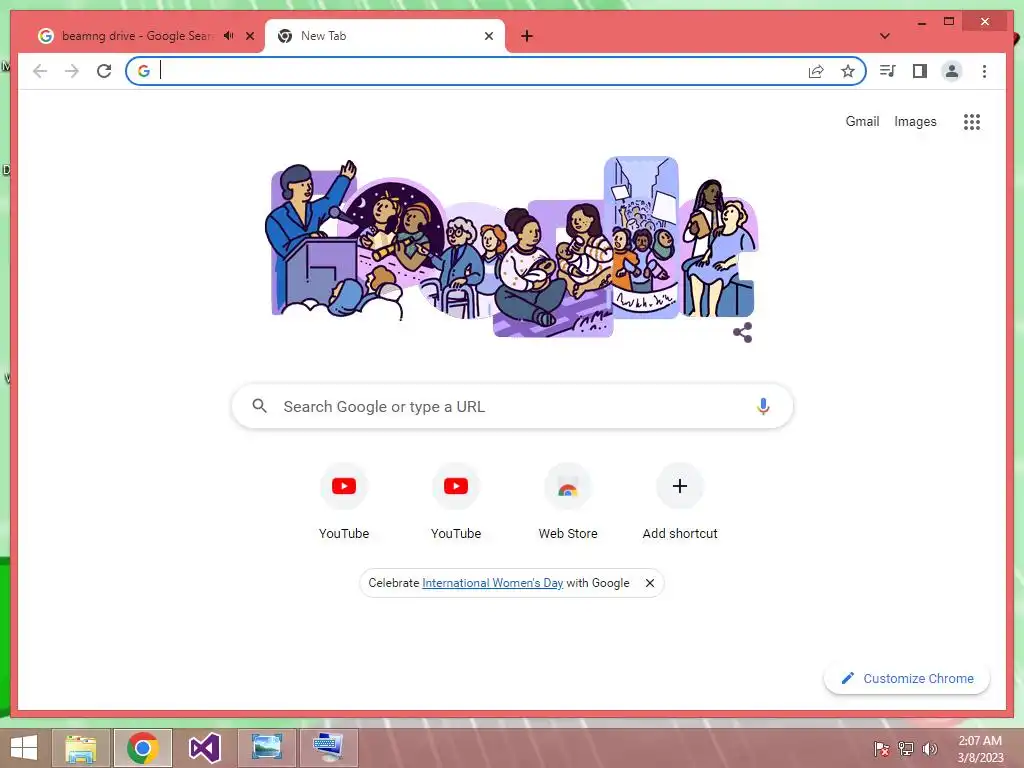Open Chrome's three-dot menu
Screen dimensions: 1024x768
(984, 71)
